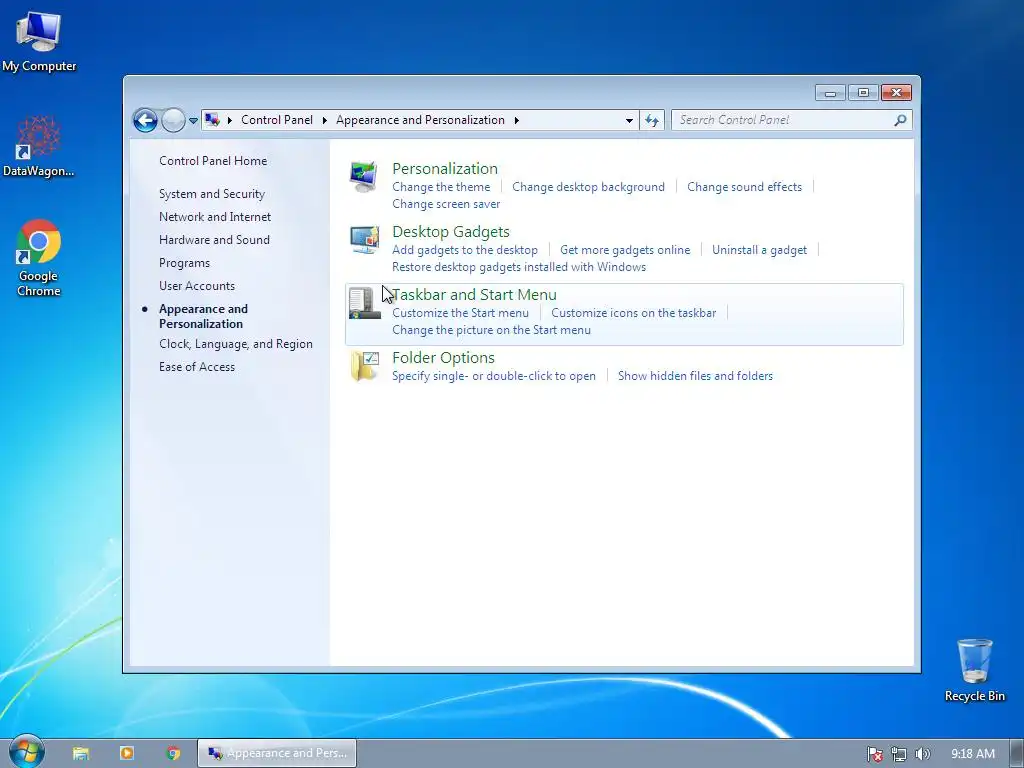The width and height of the screenshot is (1024, 768).
Task: Launch Google Chrome from the desktop
Action: pyautogui.click(x=39, y=259)
